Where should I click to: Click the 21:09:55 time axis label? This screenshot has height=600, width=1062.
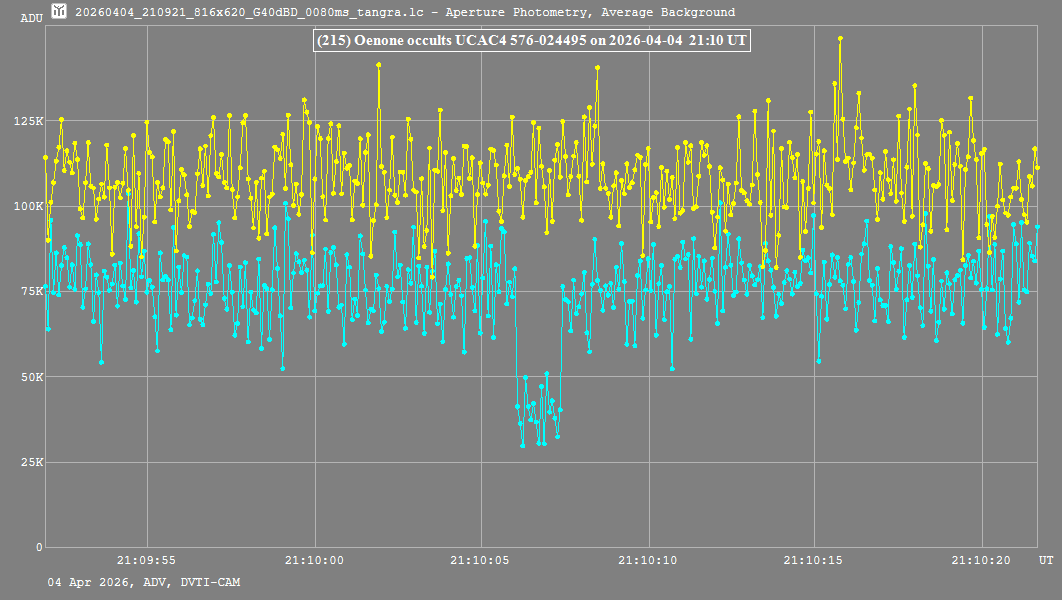click(146, 561)
